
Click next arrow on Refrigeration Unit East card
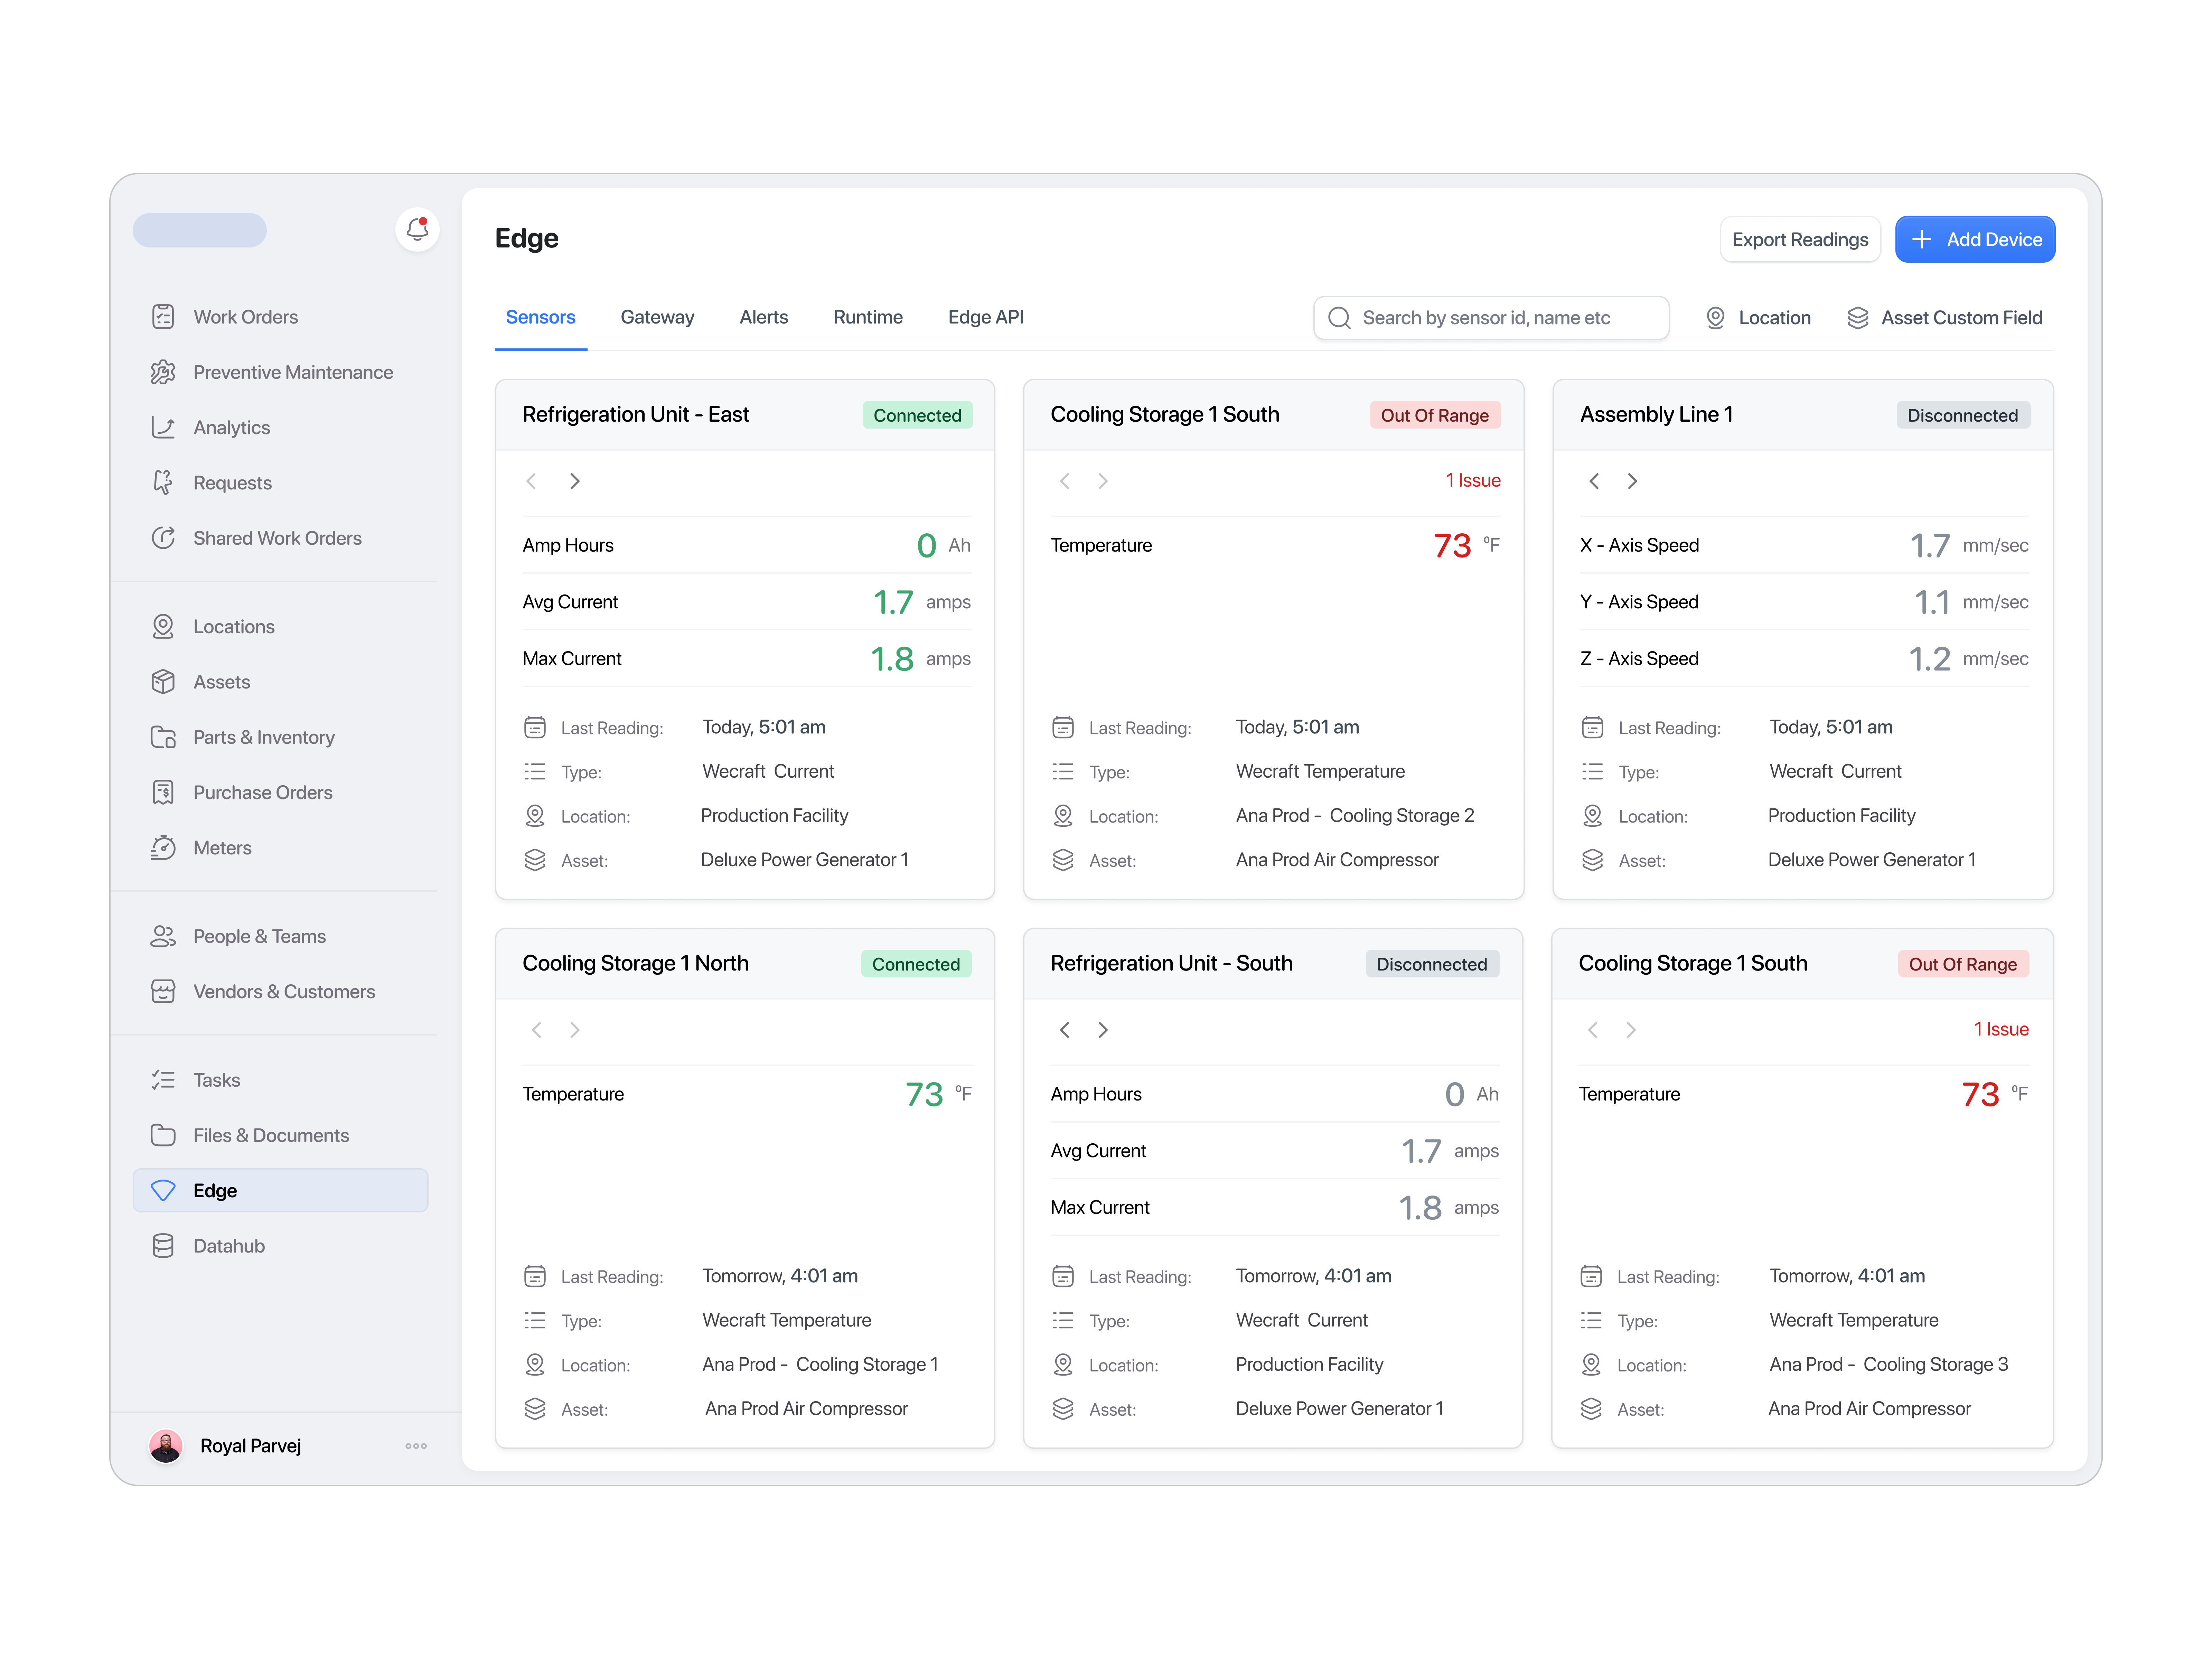click(575, 481)
